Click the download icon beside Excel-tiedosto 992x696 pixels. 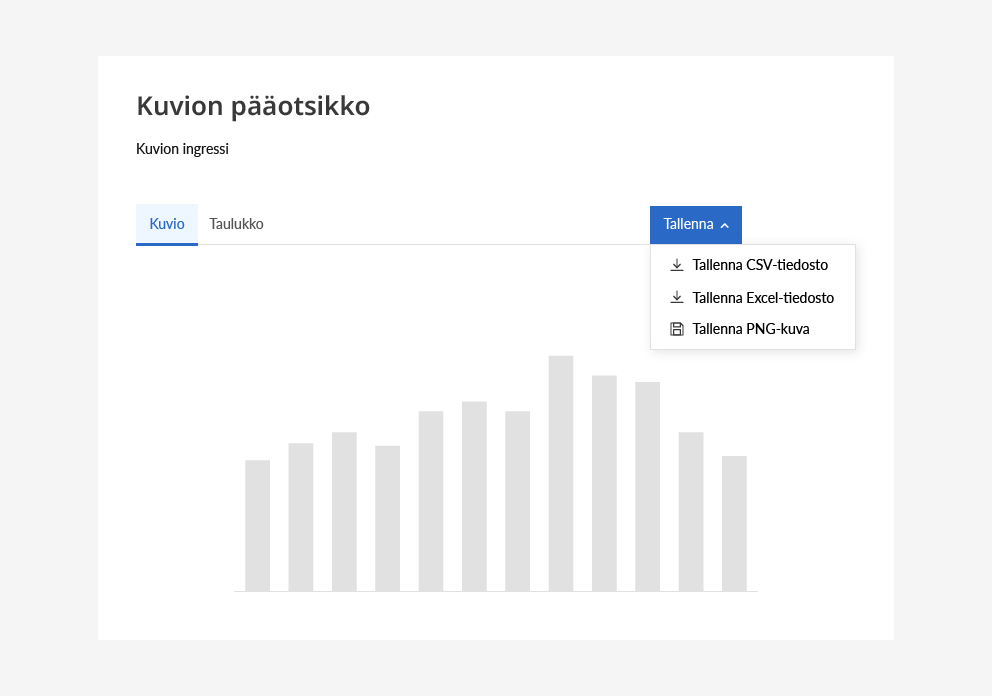click(677, 297)
